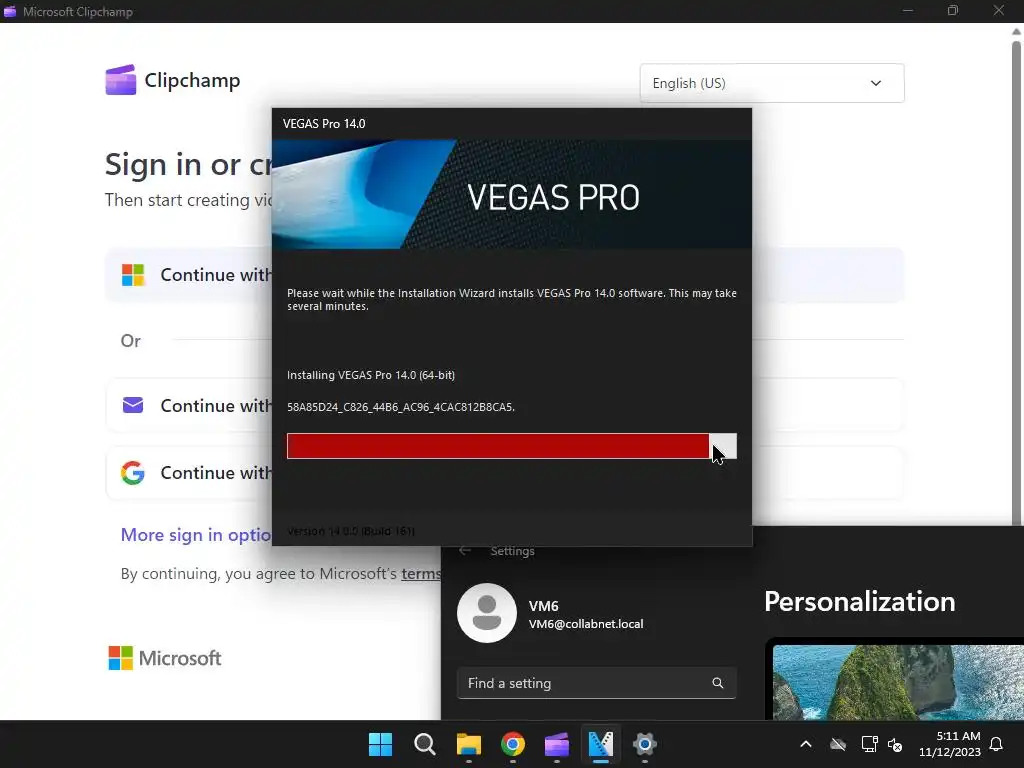Click the envelope email icon in Clipchamp
Screen dimensions: 1024x768
[133, 406]
